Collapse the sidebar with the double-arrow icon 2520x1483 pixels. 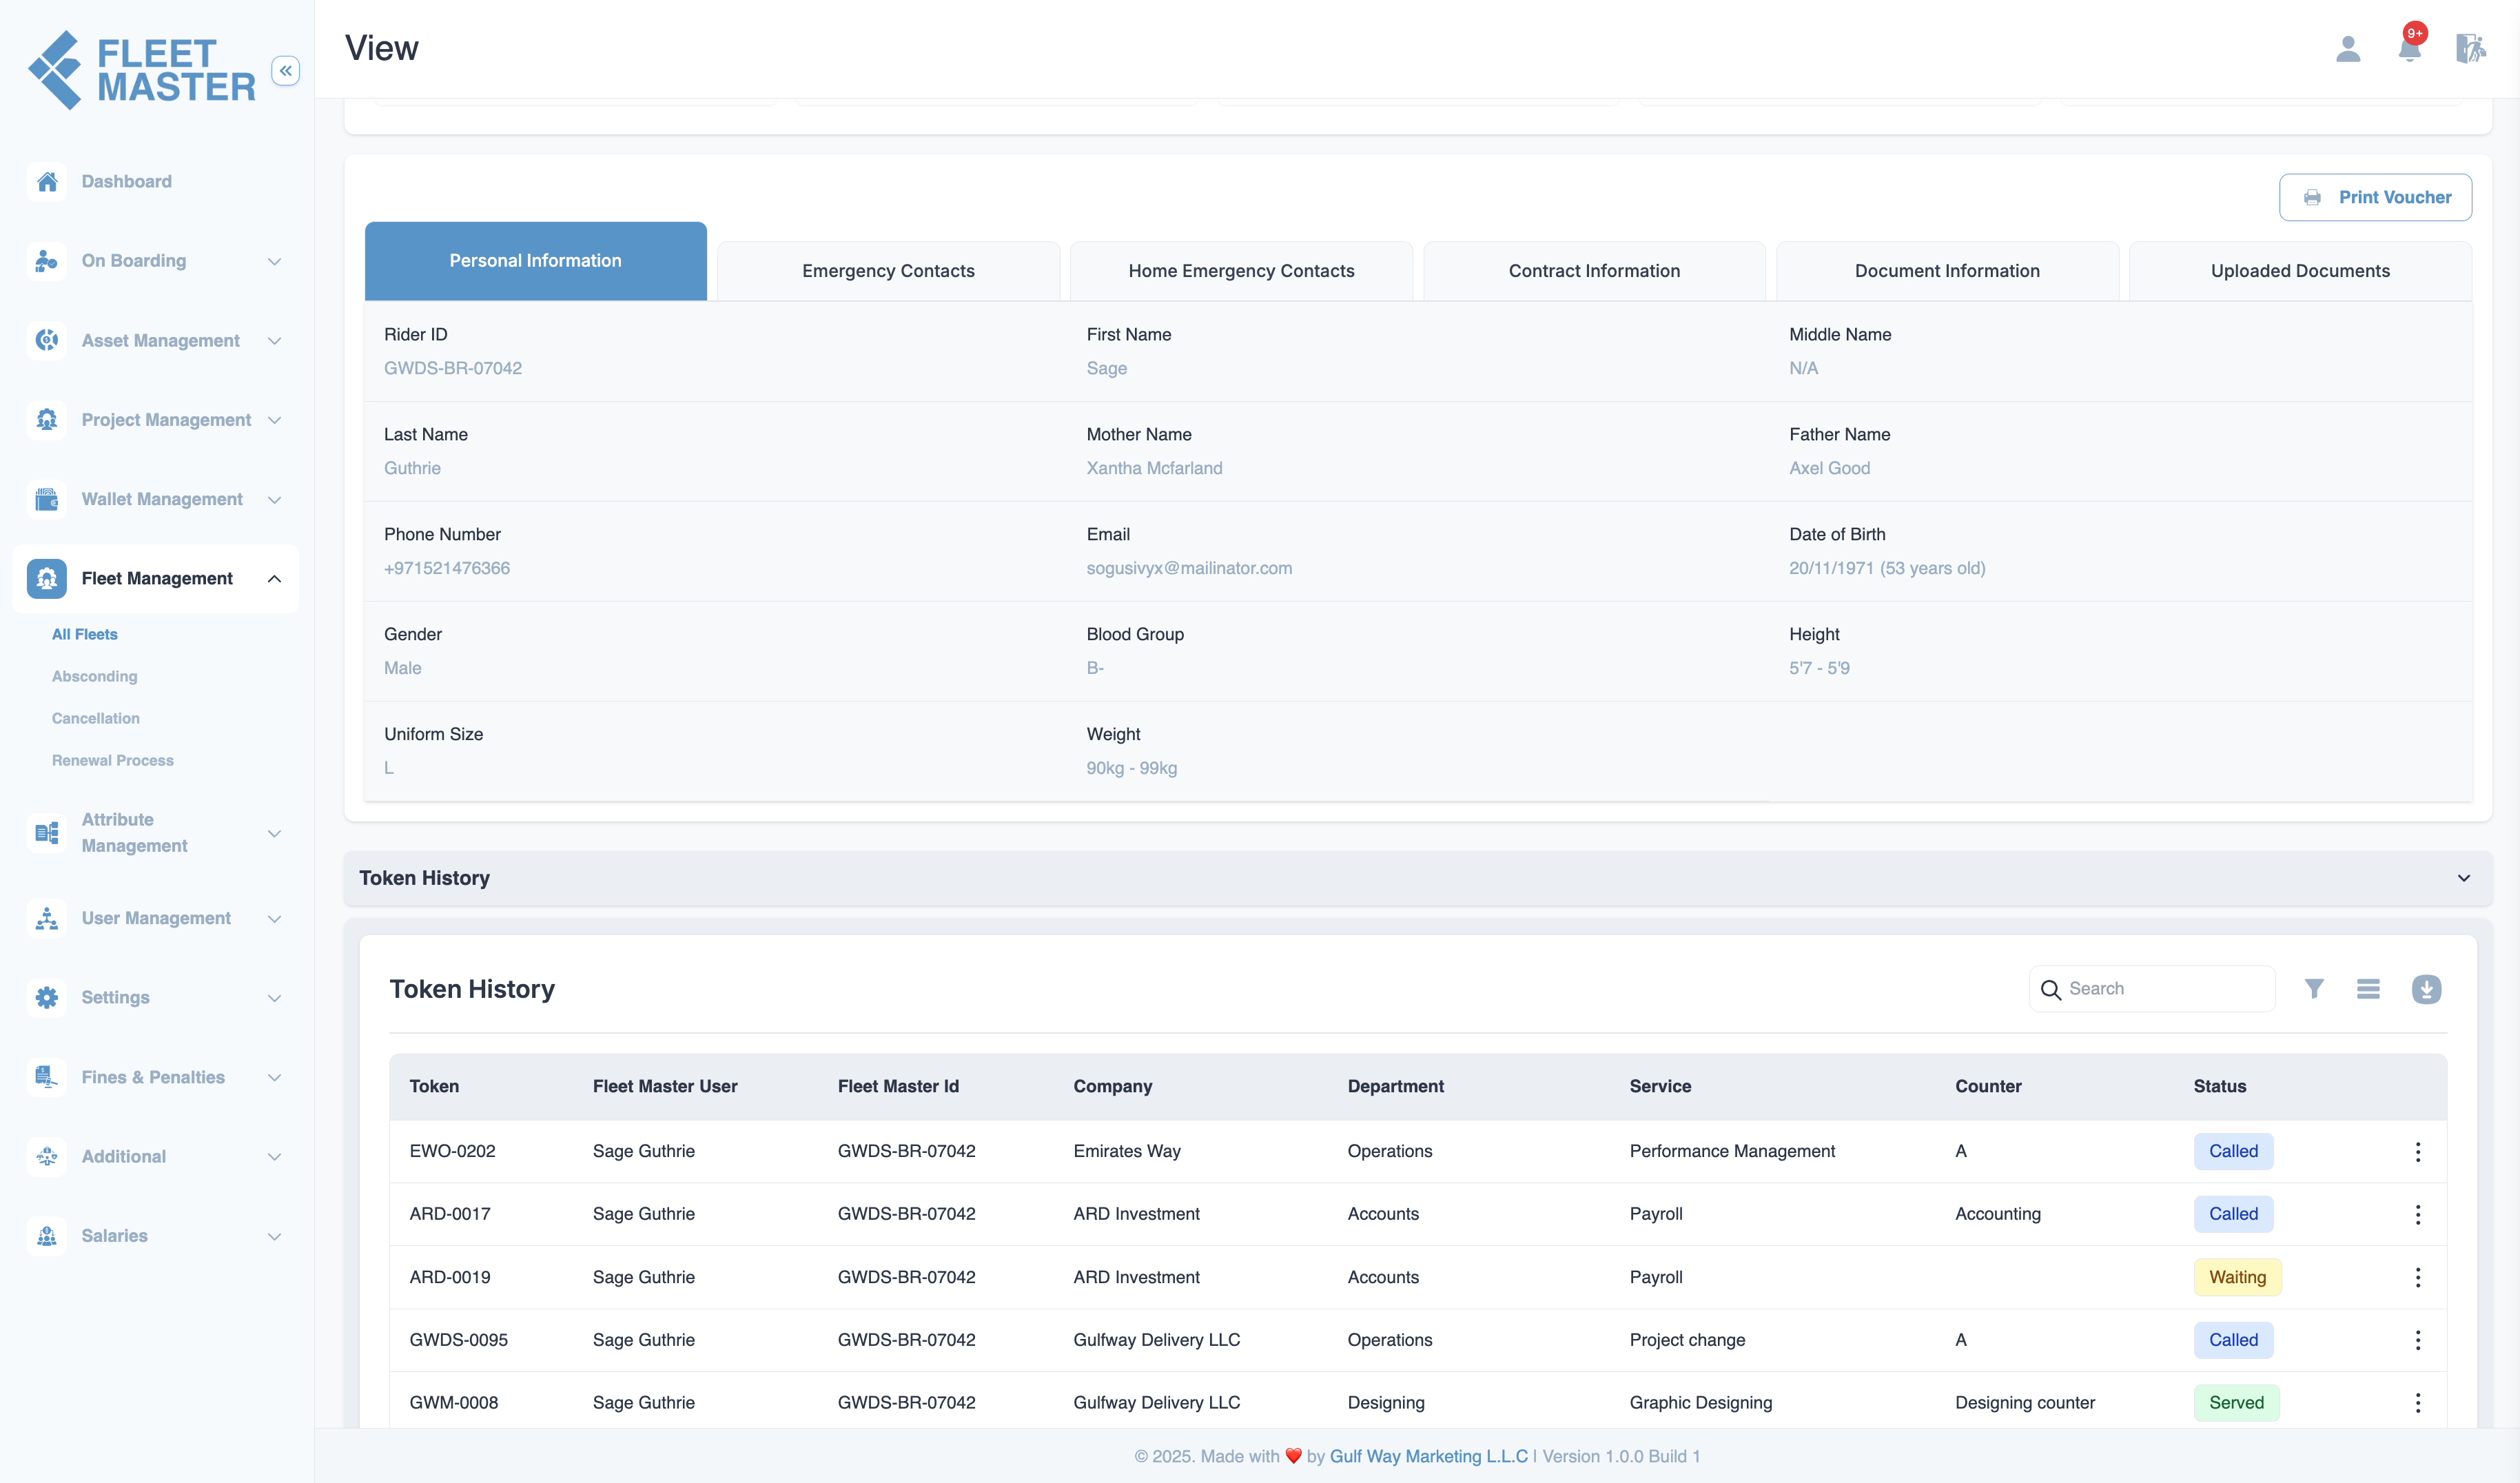point(286,70)
